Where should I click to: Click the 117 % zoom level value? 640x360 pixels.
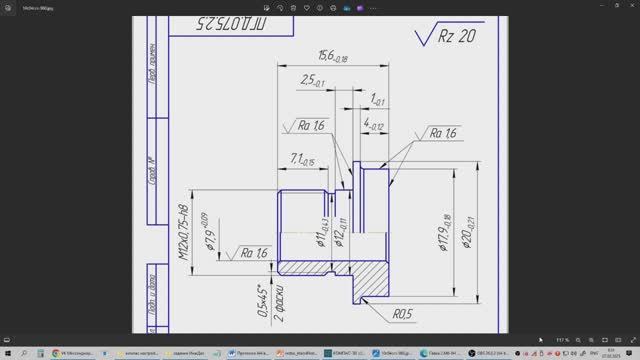pyautogui.click(x=562, y=340)
